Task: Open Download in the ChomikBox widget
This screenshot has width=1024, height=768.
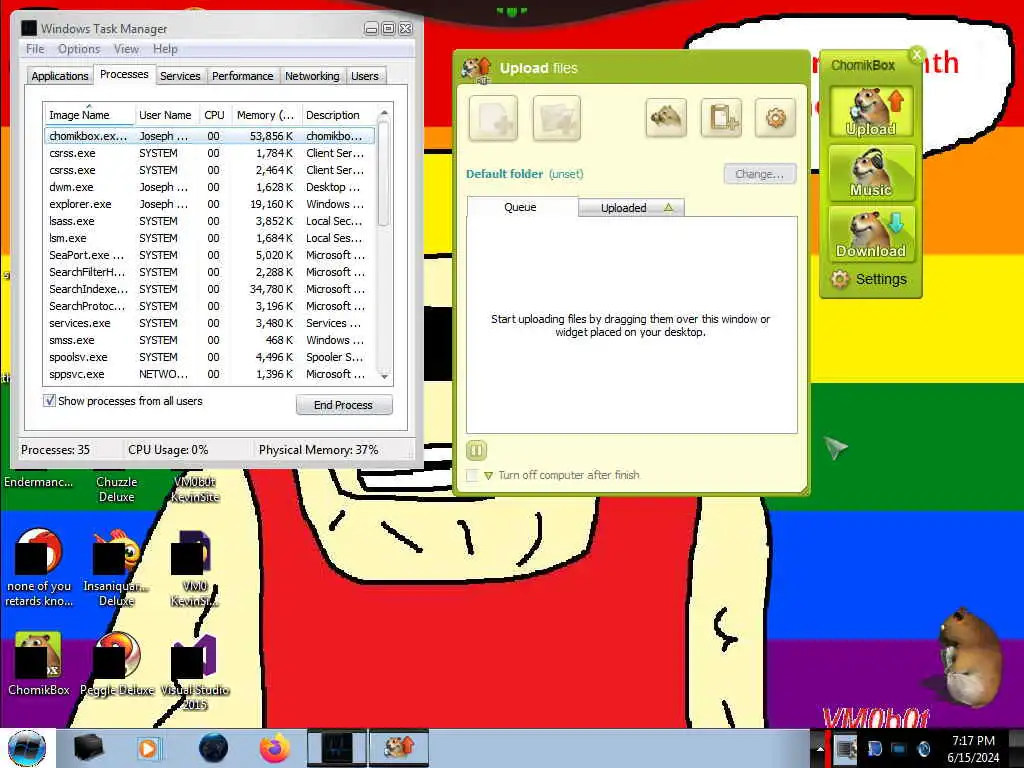Action: [872, 234]
